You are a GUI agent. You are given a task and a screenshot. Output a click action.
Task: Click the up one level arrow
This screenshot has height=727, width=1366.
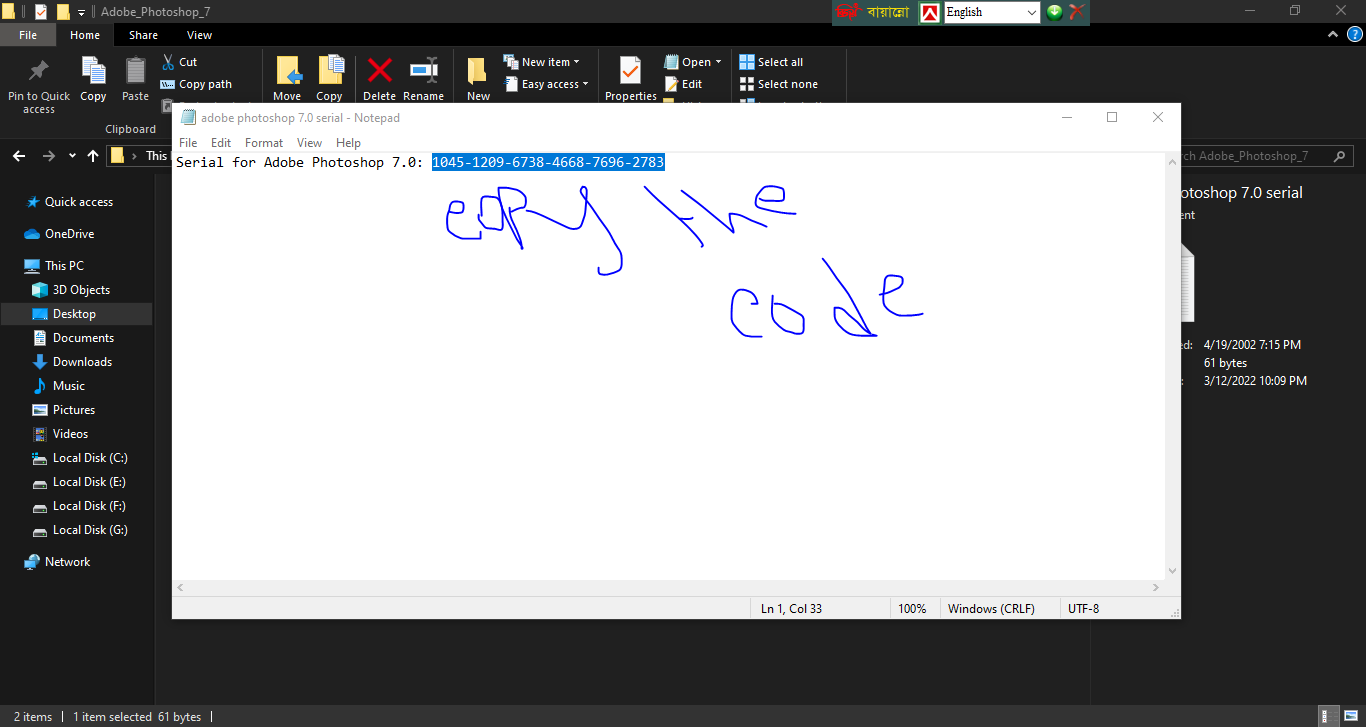tap(93, 156)
